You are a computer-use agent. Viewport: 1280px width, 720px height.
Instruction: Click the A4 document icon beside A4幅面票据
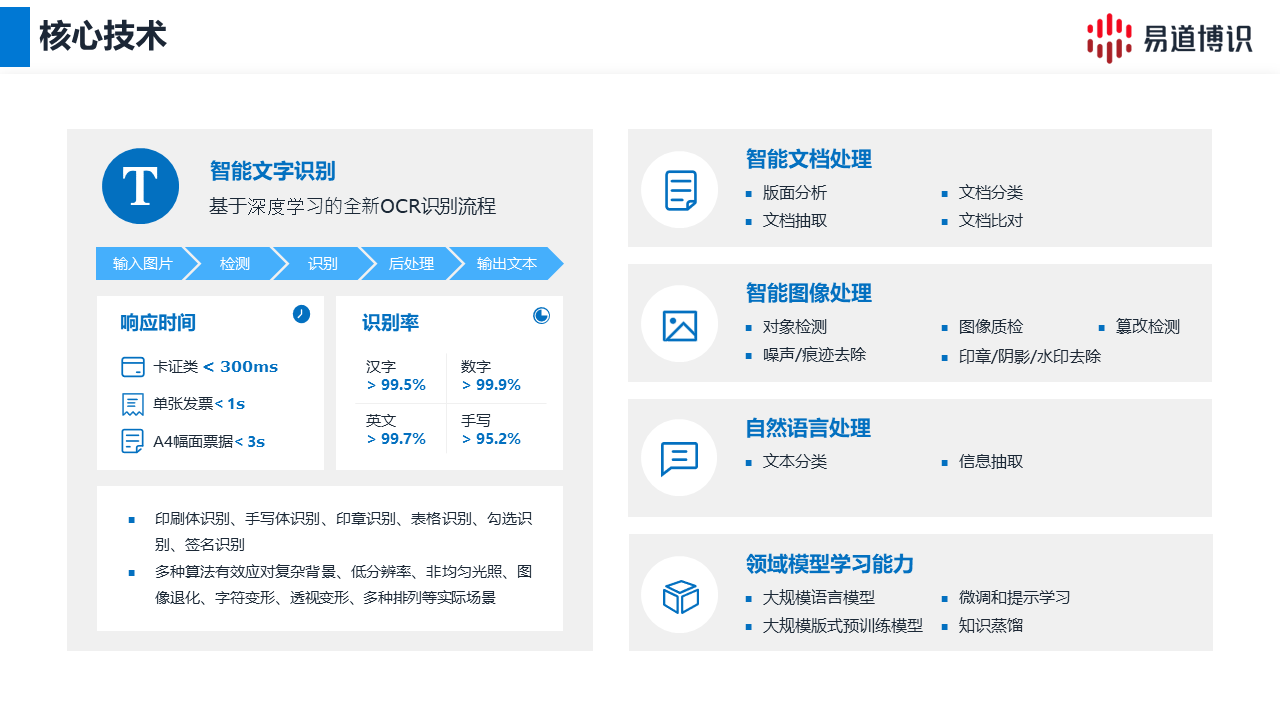(132, 441)
